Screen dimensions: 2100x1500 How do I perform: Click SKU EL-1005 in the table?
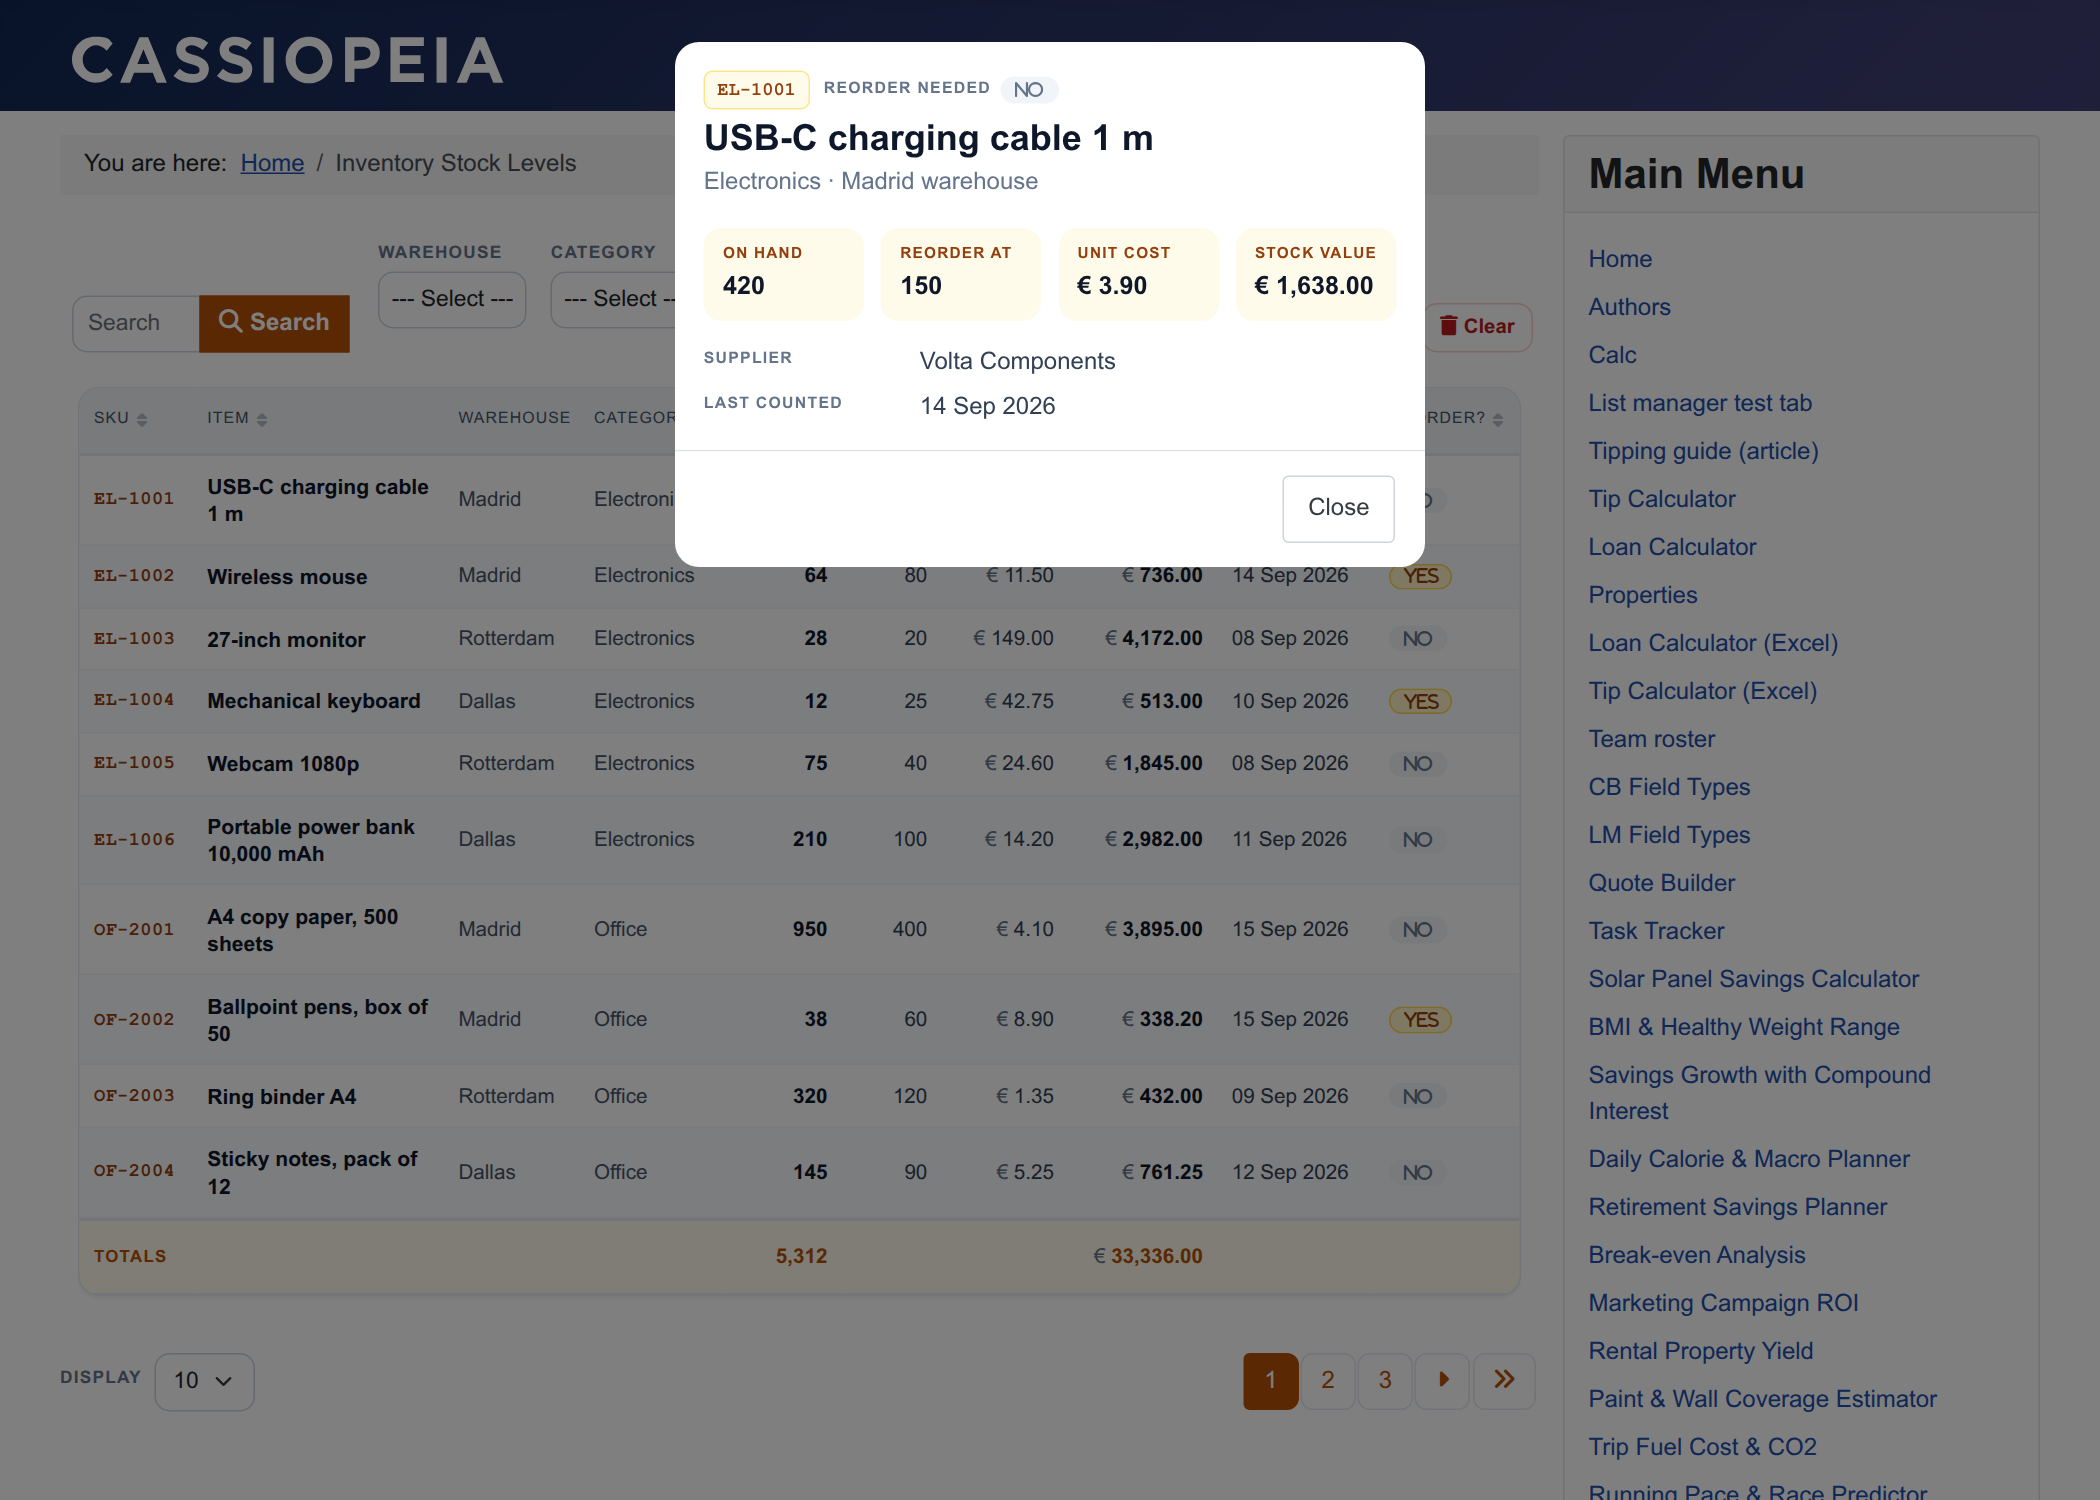coord(134,763)
